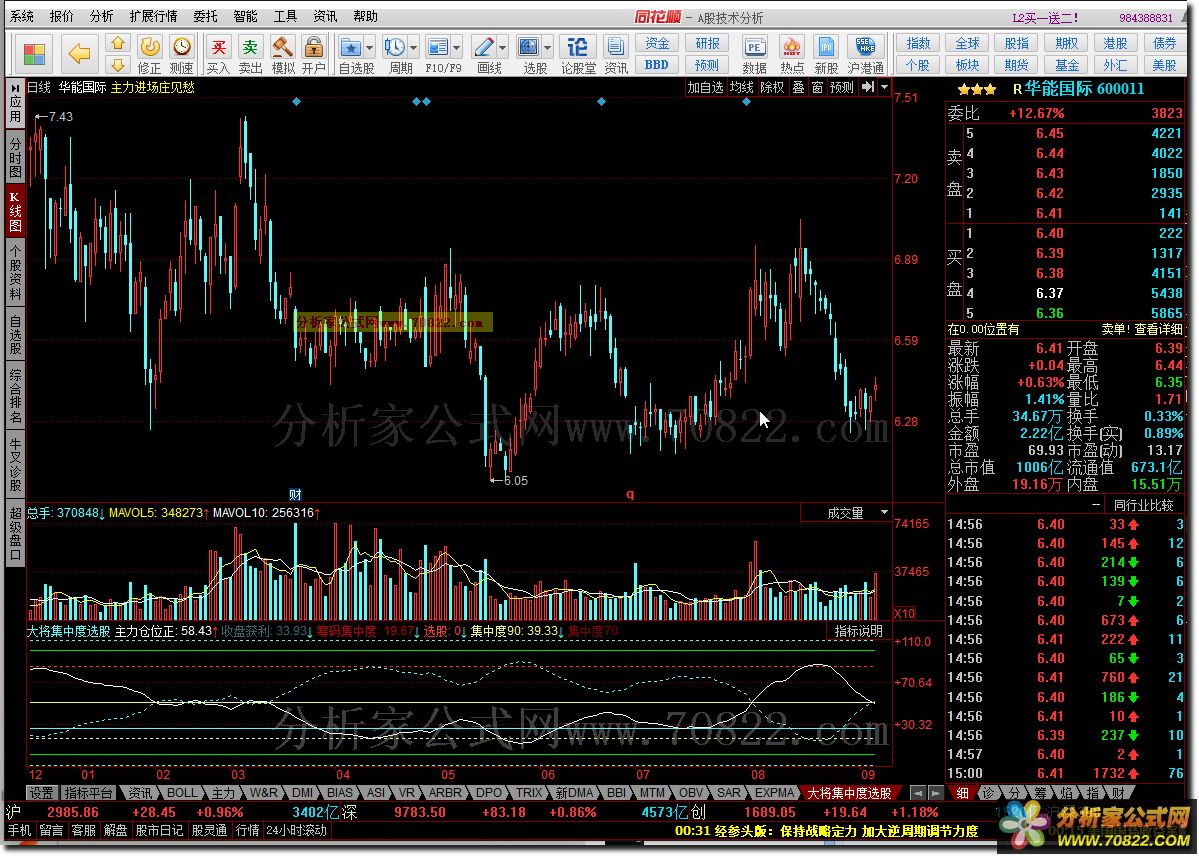Click the 财 marker below the K-line chart
Image resolution: width=1199 pixels, height=856 pixels.
pyautogui.click(x=295, y=494)
